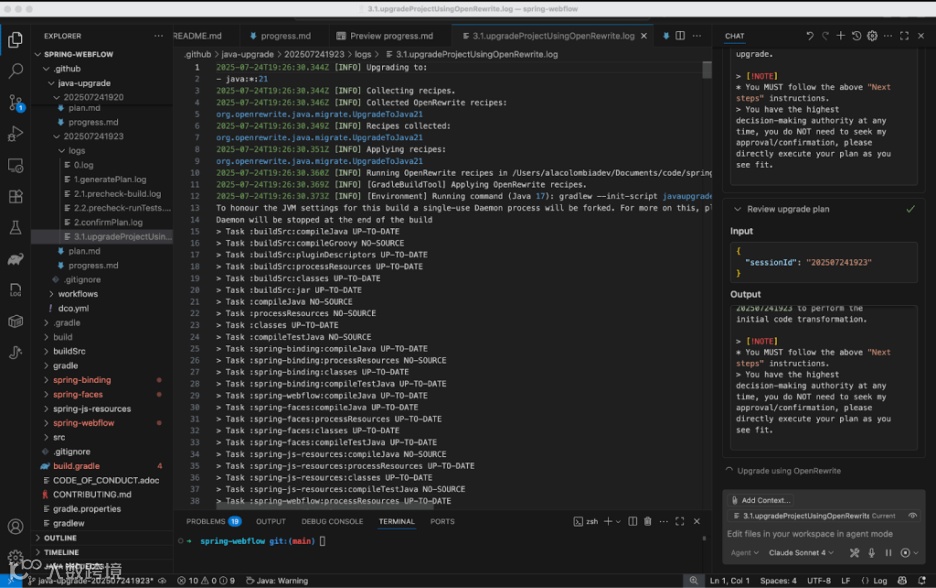The width and height of the screenshot is (936, 588).
Task: Click Add Context button in chat
Action: (761, 500)
